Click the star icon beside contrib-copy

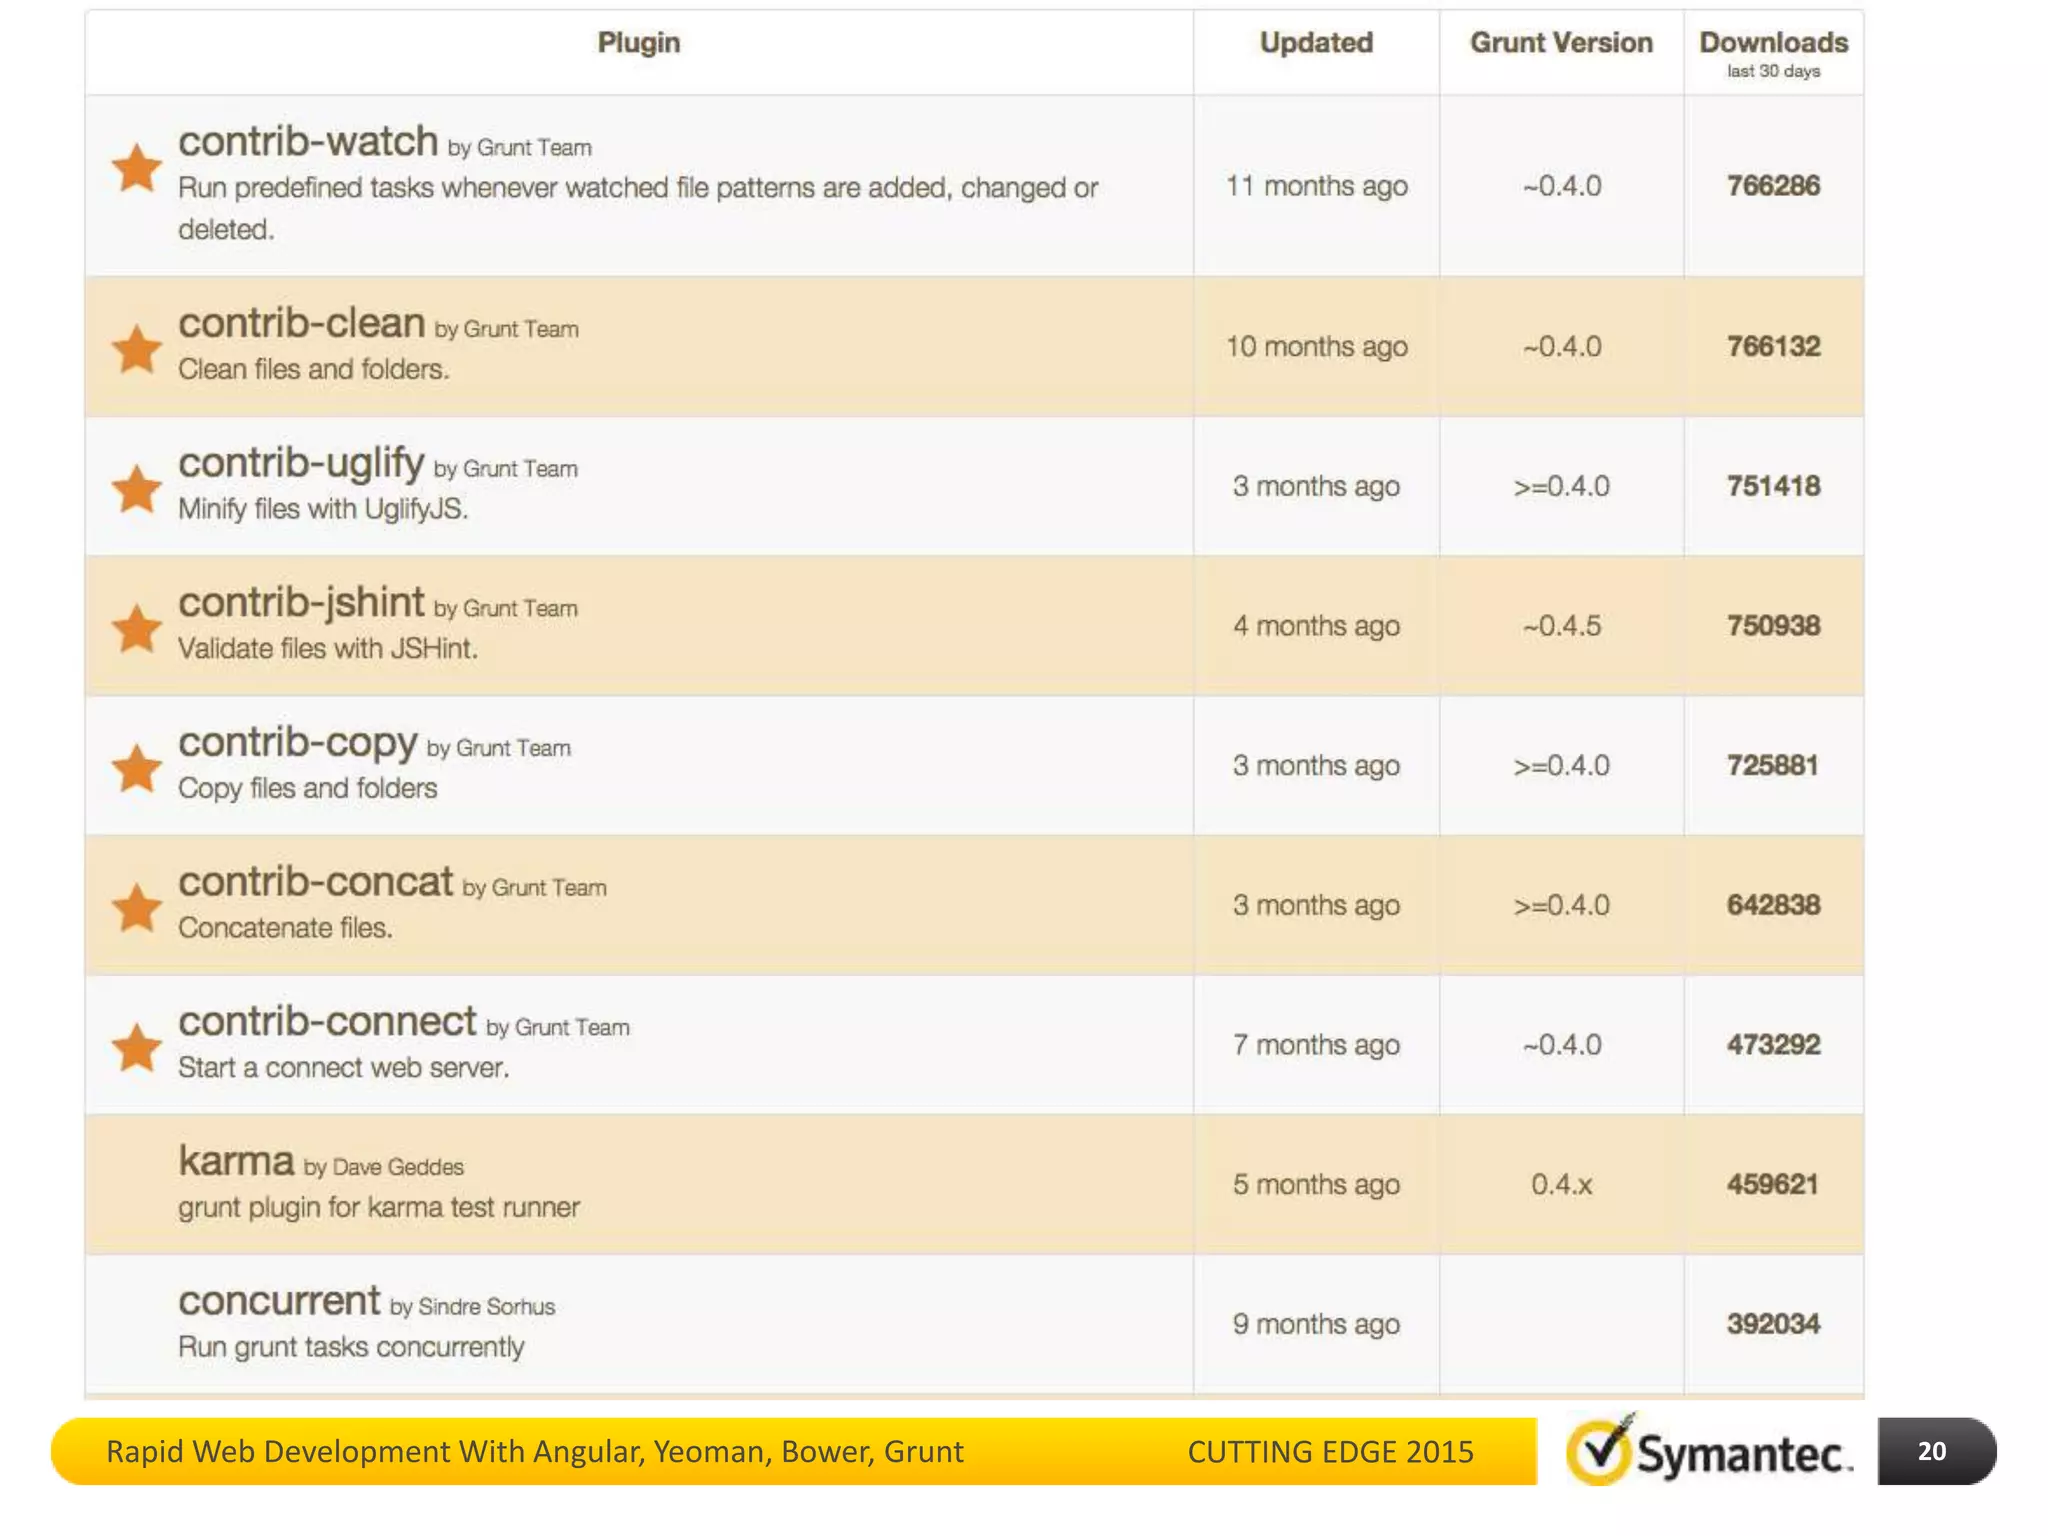(x=136, y=767)
